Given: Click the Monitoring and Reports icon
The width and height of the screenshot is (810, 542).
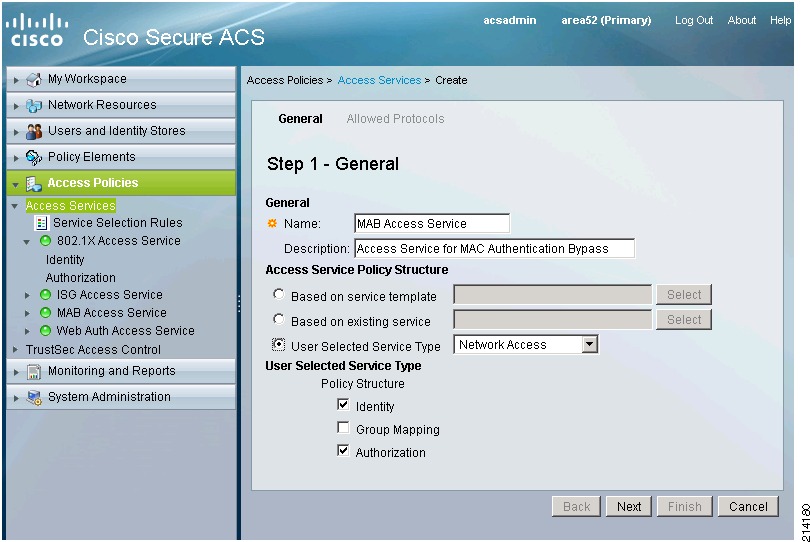Looking at the screenshot, I should click(x=34, y=371).
